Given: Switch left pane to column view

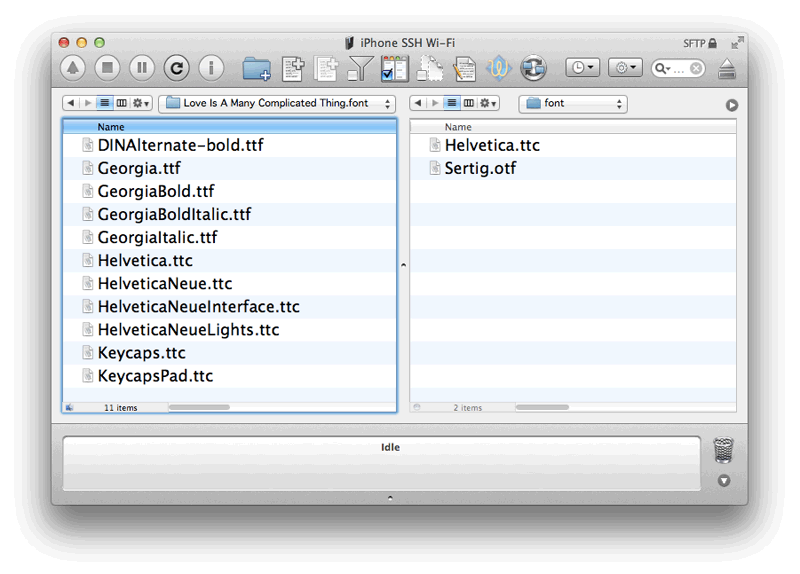Looking at the screenshot, I should pyautogui.click(x=121, y=103).
